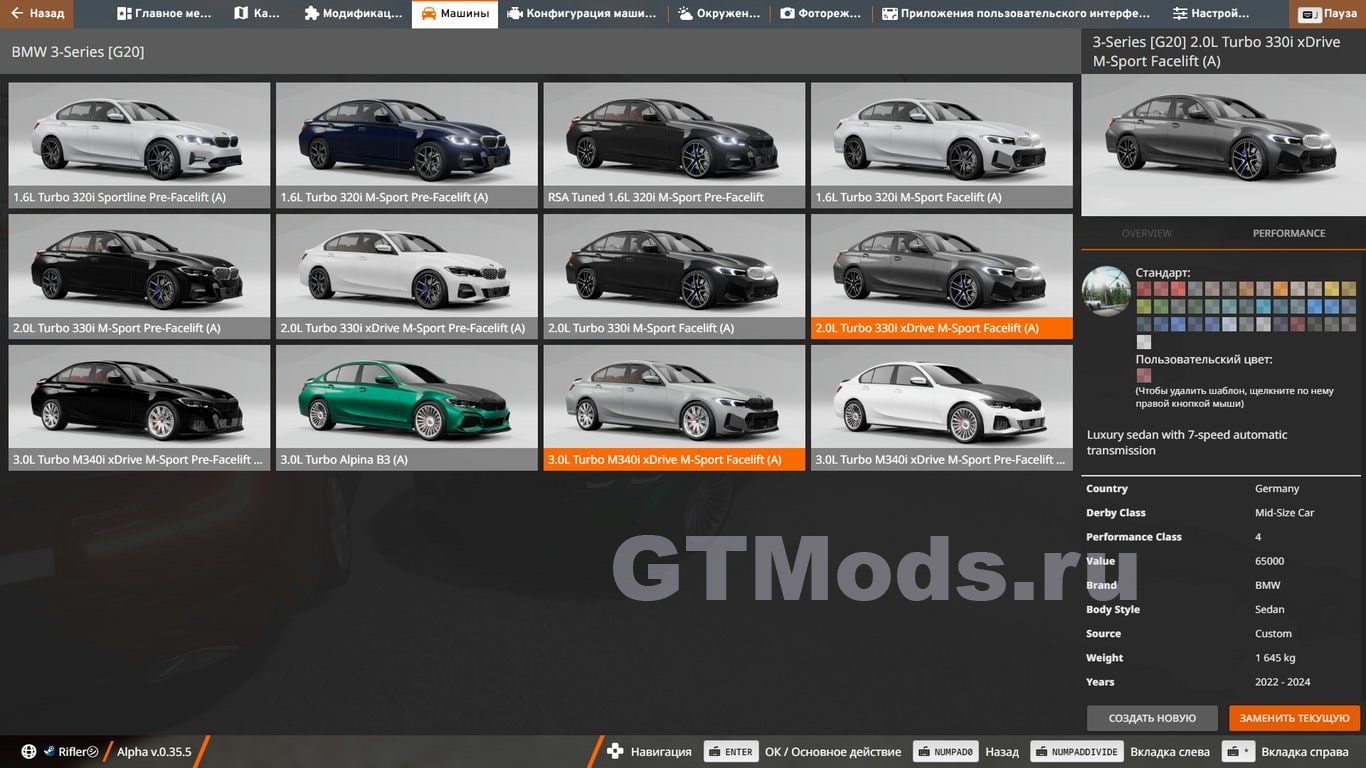Click the Alpha v.0.35.5 version label
The width and height of the screenshot is (1366, 768).
[x=154, y=752]
